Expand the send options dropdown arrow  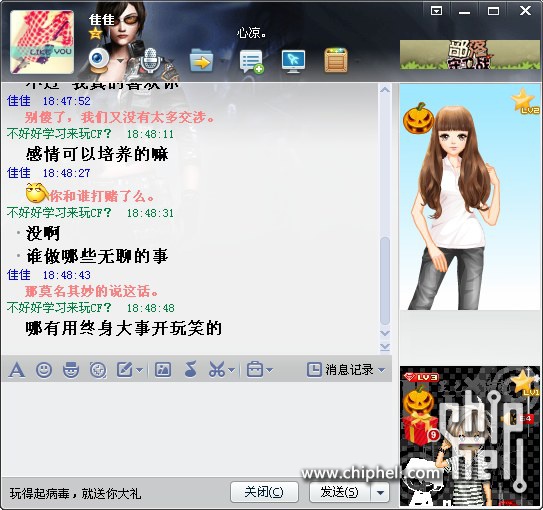coord(381,492)
